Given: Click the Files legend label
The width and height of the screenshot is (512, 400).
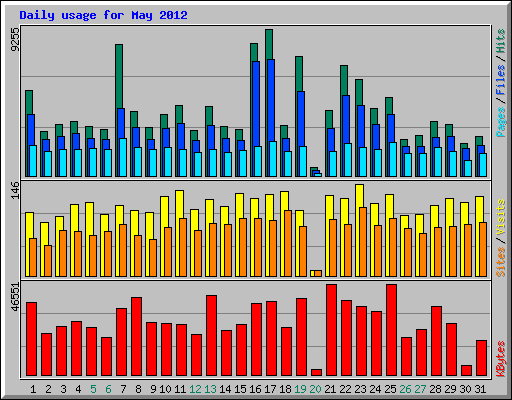Looking at the screenshot, I should 501,80.
